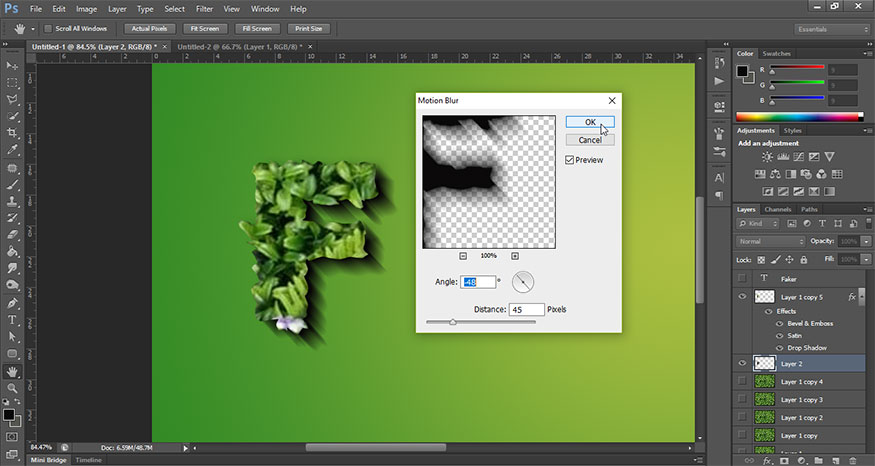Select the Hand tool

tap(13, 371)
